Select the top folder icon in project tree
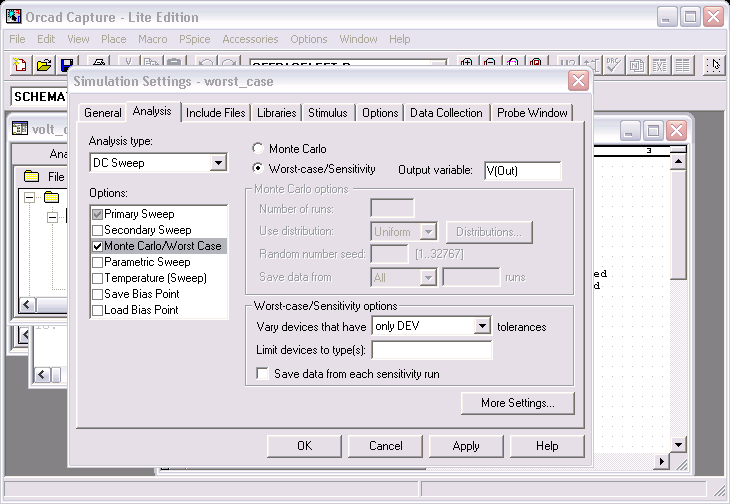Viewport: 730px width, 504px height. pos(51,197)
